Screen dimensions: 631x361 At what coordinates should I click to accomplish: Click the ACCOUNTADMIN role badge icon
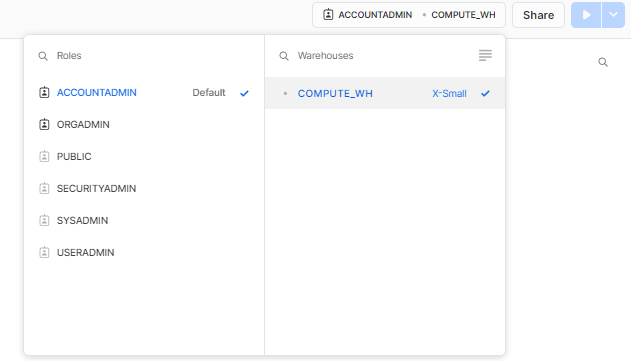(x=44, y=93)
